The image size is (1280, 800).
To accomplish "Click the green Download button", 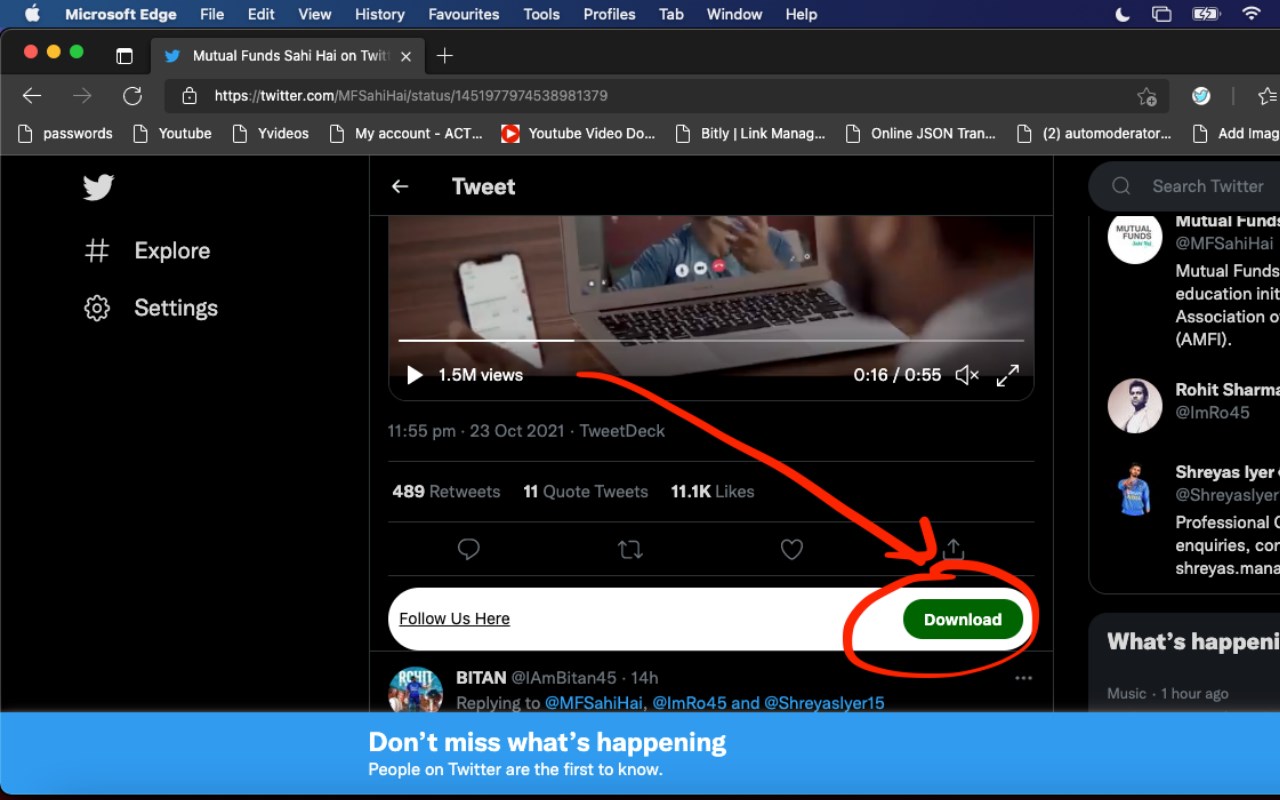I will [963, 619].
